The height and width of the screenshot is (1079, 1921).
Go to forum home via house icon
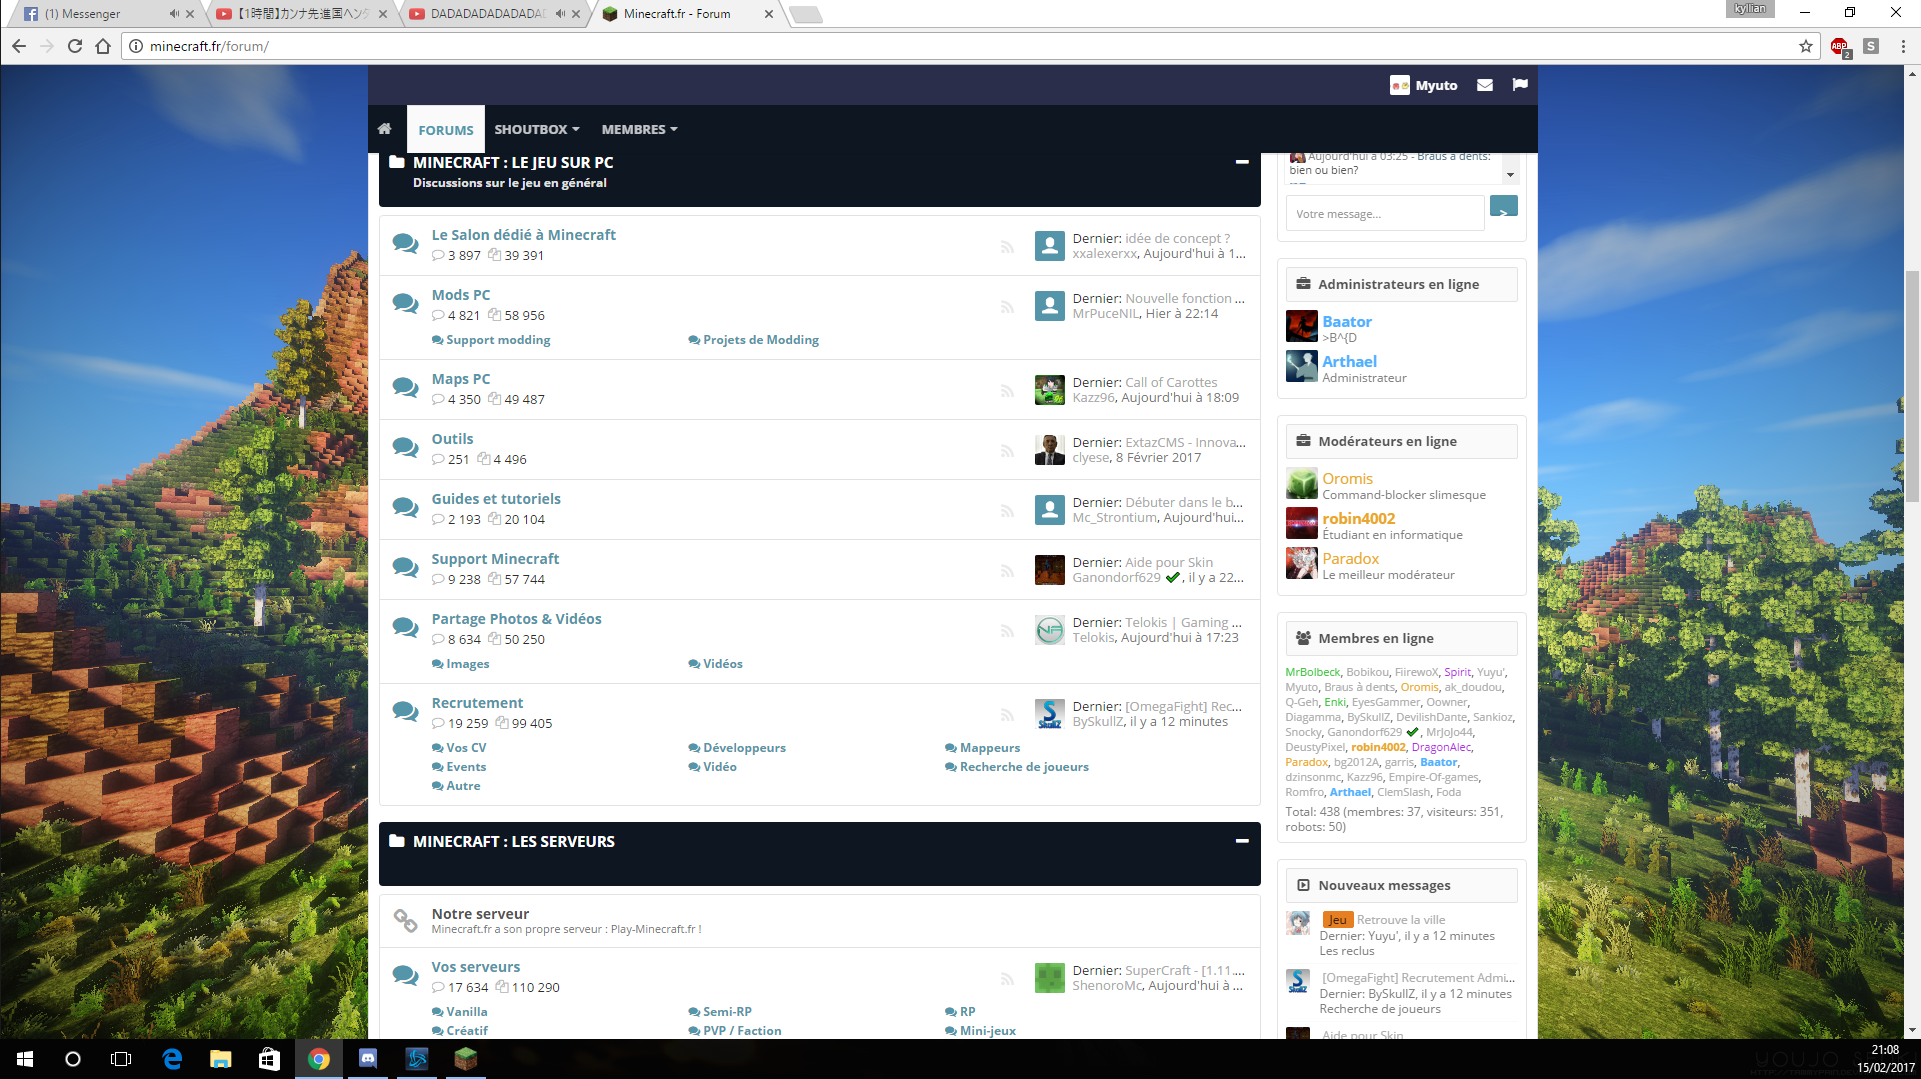(385, 129)
